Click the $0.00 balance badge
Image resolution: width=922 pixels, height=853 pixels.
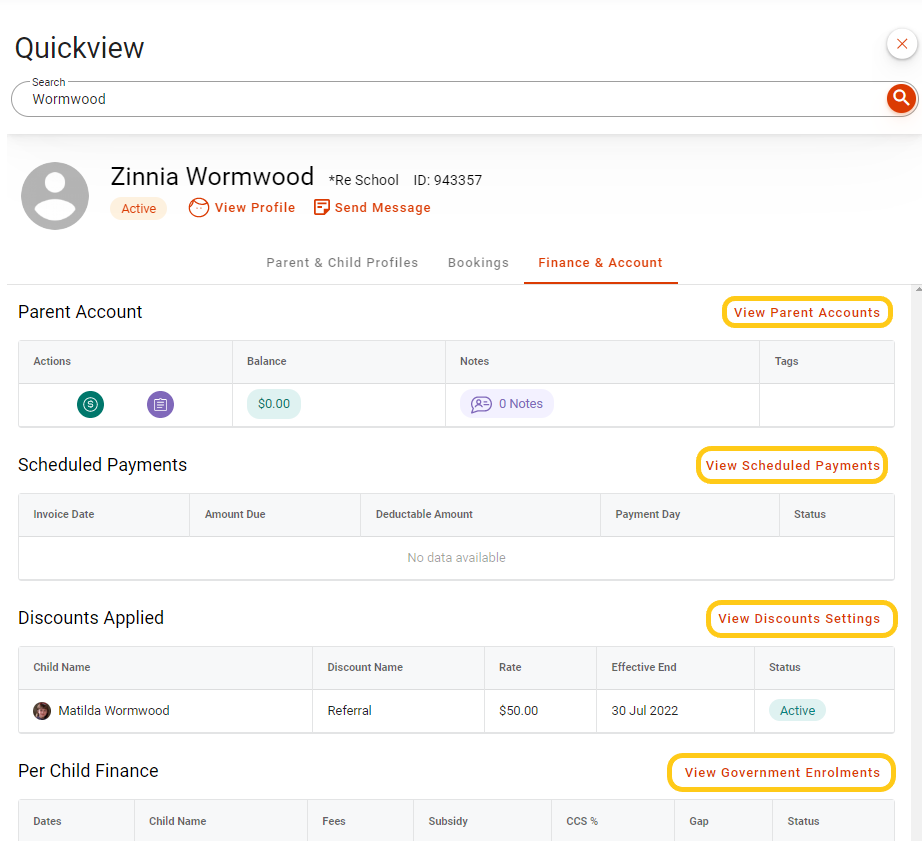pos(274,404)
